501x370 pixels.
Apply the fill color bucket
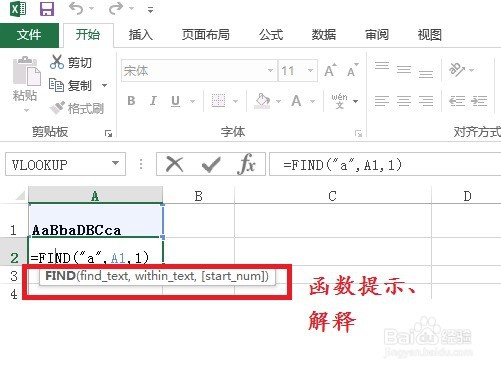point(262,101)
